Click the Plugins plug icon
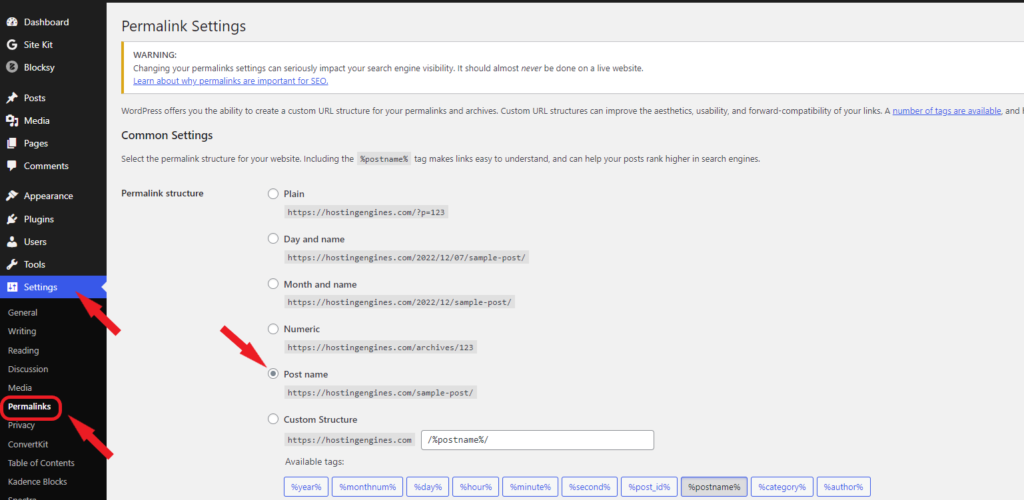1024x500 pixels. point(12,219)
